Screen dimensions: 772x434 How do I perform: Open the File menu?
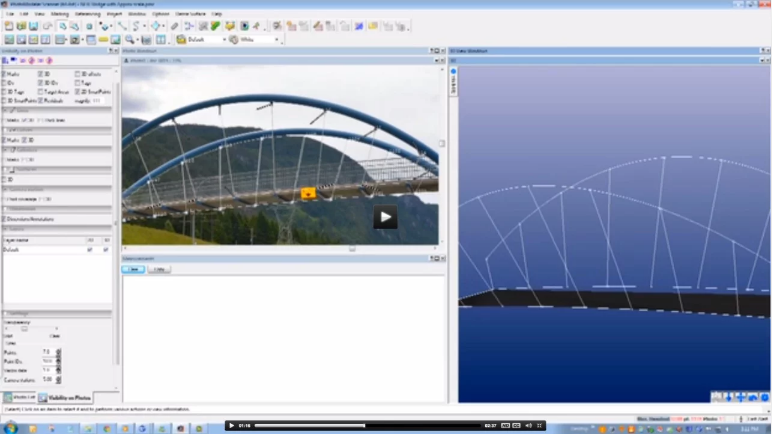point(10,14)
